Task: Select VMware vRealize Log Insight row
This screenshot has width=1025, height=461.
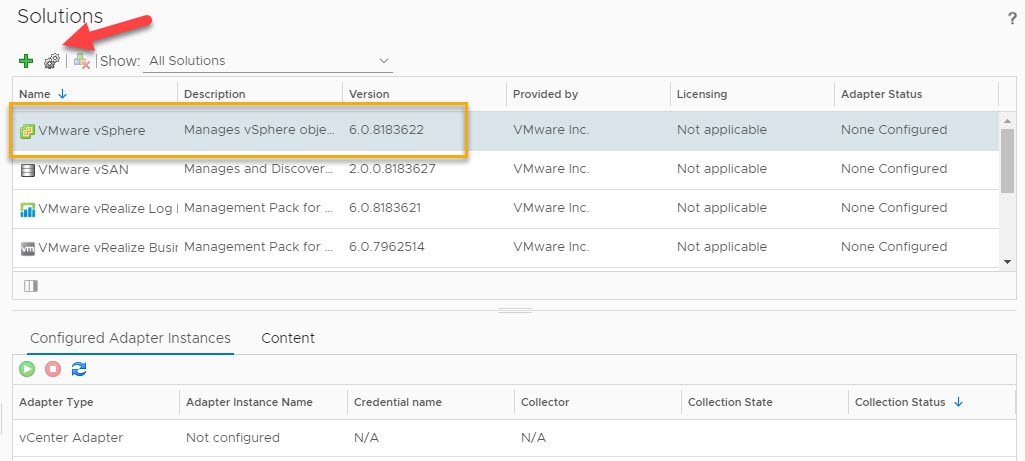Action: tap(100, 208)
